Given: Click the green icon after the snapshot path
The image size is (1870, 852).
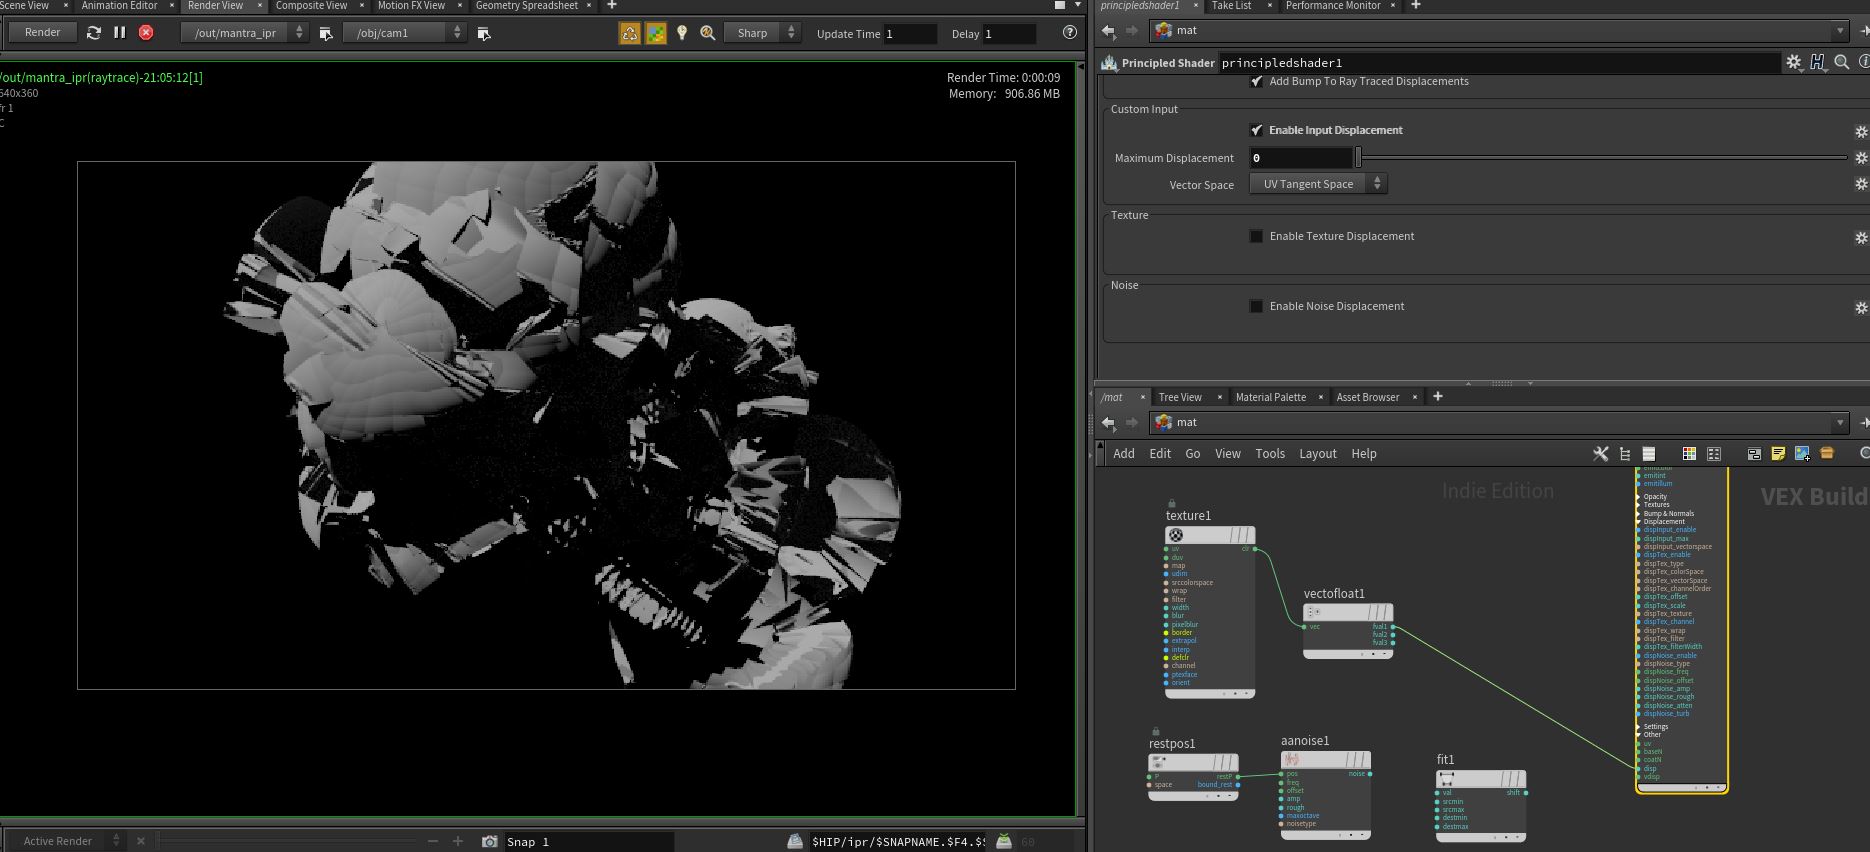Looking at the screenshot, I should [x=1004, y=842].
